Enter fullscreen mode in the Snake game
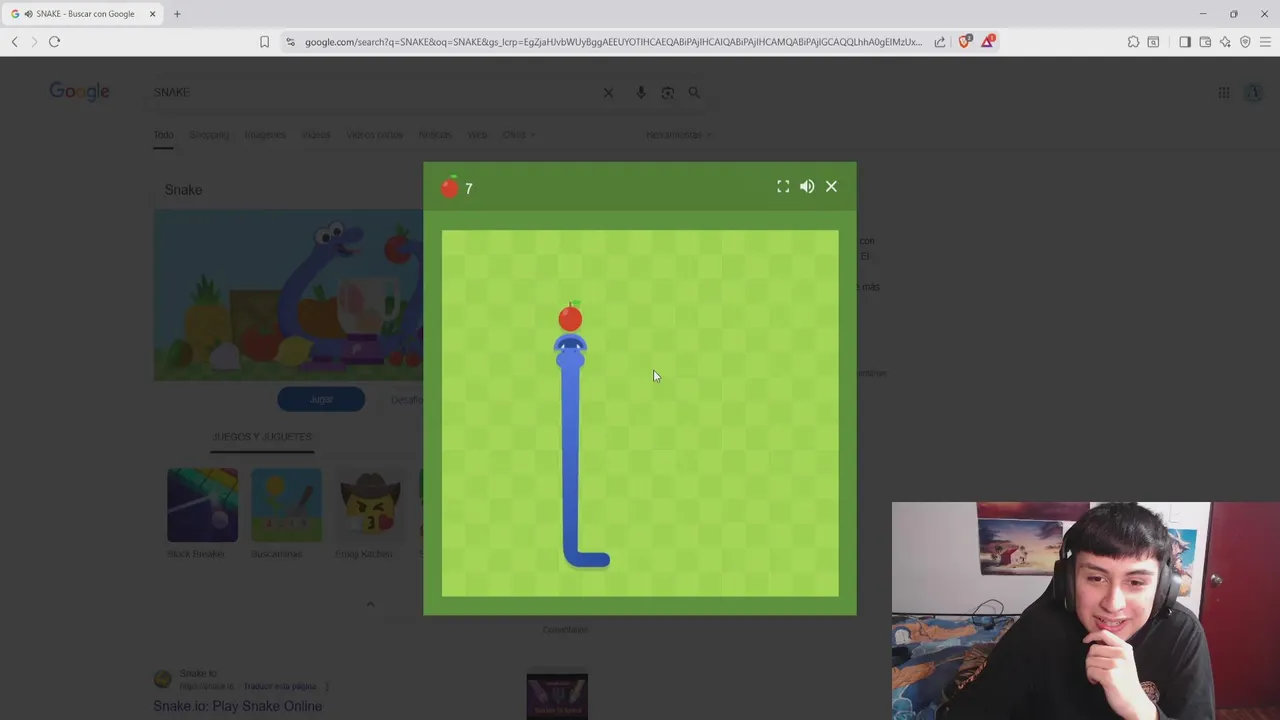 [x=783, y=187]
